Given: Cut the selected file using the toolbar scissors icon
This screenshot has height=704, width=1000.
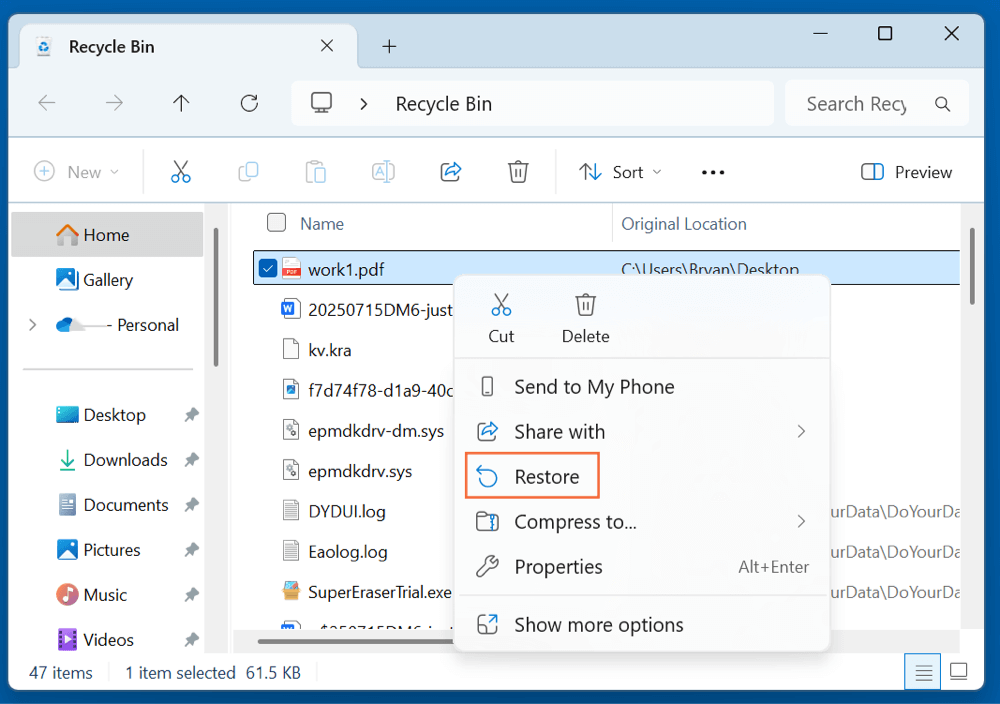Looking at the screenshot, I should [x=181, y=171].
